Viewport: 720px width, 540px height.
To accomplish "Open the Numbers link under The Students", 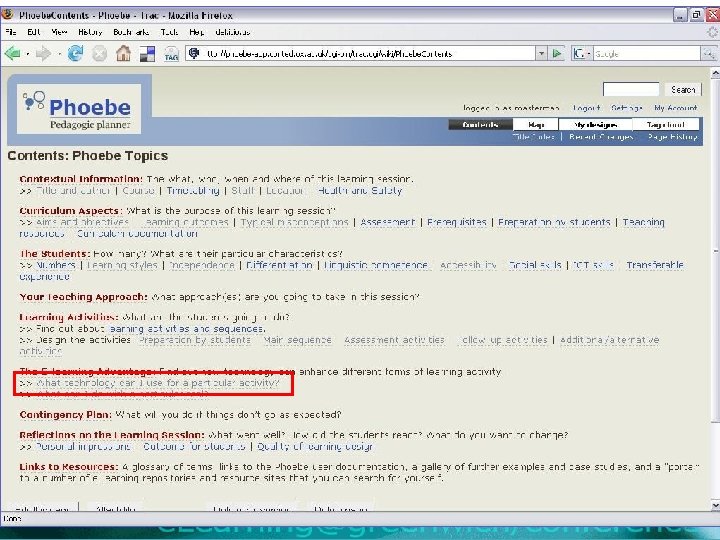I will pyautogui.click(x=56, y=265).
